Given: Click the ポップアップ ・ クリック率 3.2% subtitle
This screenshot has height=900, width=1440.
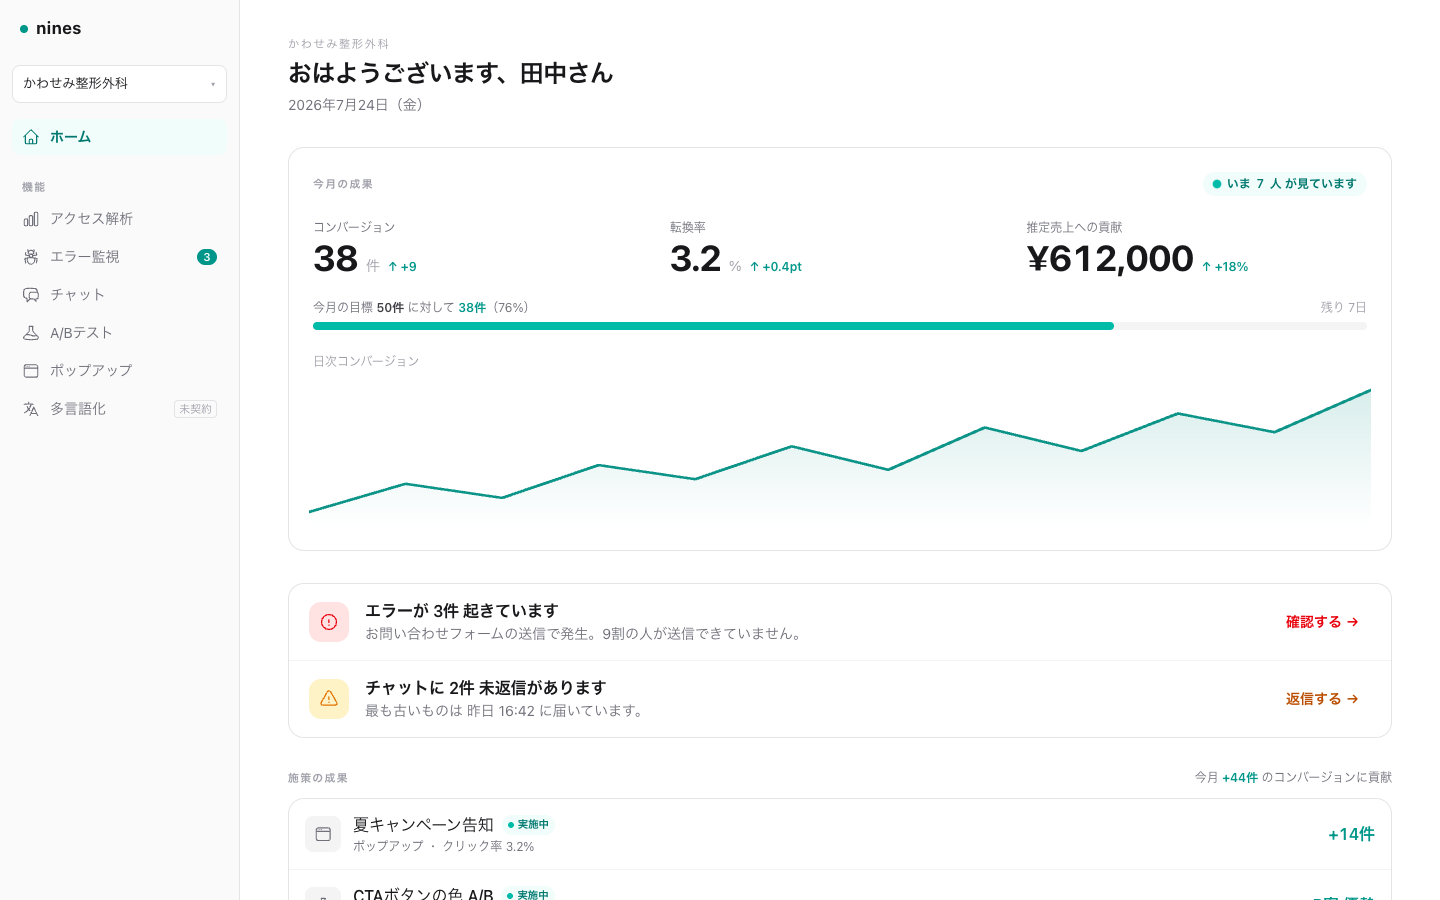Looking at the screenshot, I should click(x=443, y=846).
